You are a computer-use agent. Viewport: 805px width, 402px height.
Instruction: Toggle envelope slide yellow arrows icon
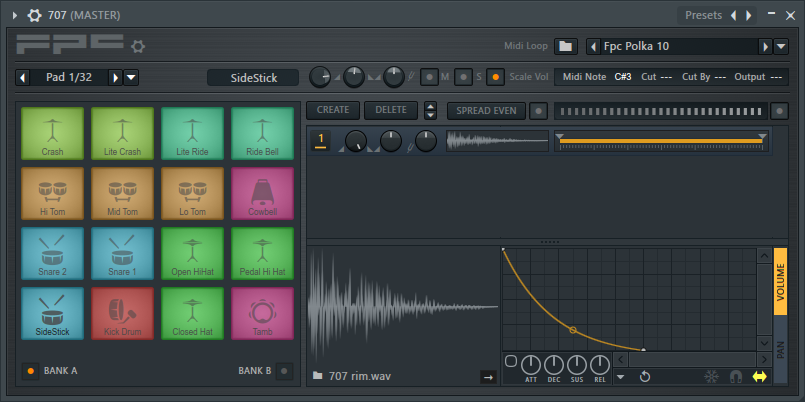[x=760, y=377]
